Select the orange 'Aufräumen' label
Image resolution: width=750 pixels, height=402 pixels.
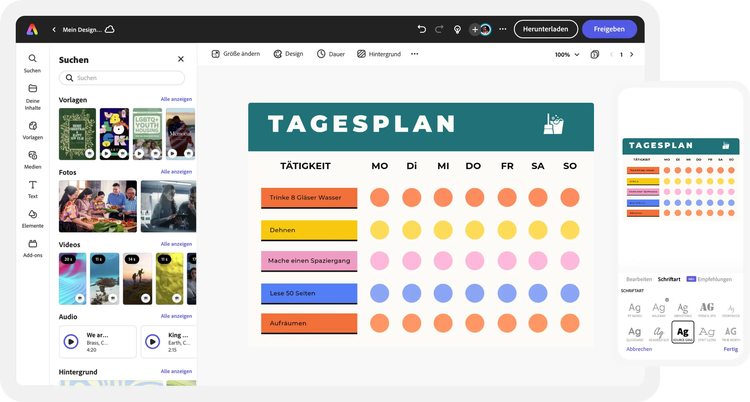click(x=309, y=324)
